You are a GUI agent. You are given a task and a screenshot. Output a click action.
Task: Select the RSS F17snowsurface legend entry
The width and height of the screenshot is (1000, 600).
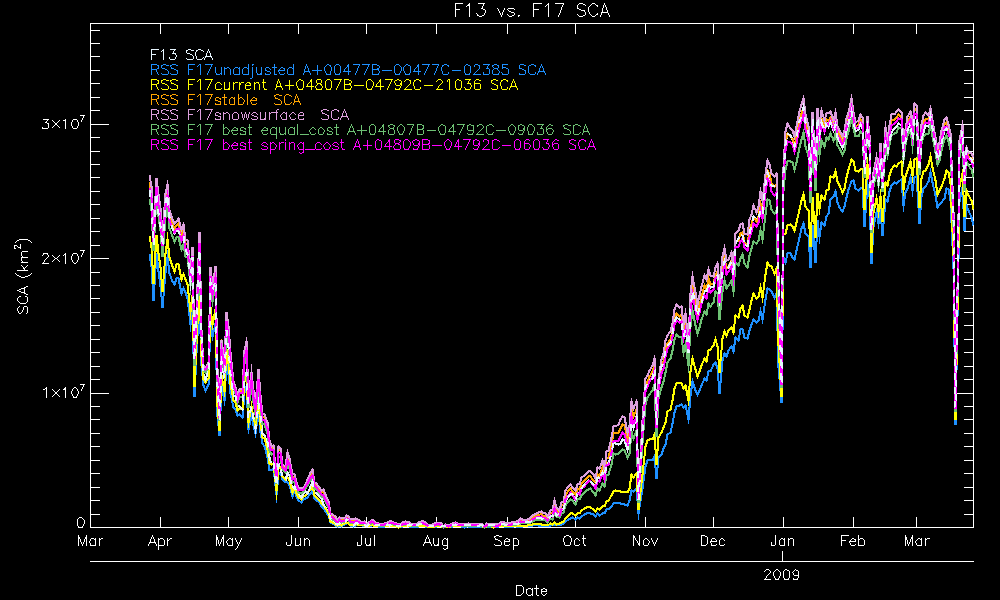[x=249, y=115]
